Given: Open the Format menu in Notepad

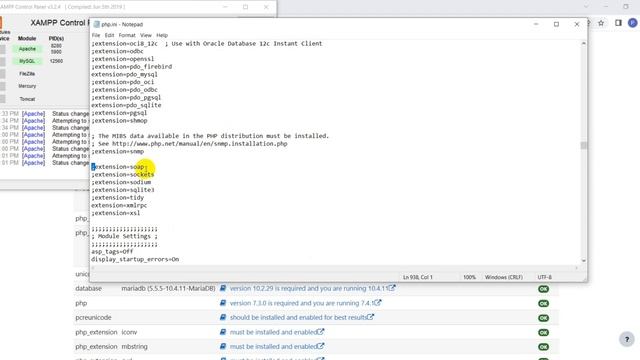Looking at the screenshot, I should pyautogui.click(x=127, y=36).
